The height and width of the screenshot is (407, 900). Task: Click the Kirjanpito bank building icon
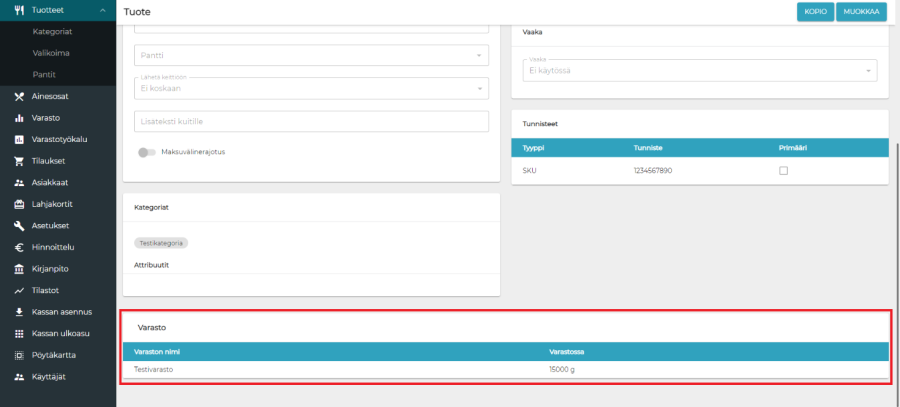[19, 269]
